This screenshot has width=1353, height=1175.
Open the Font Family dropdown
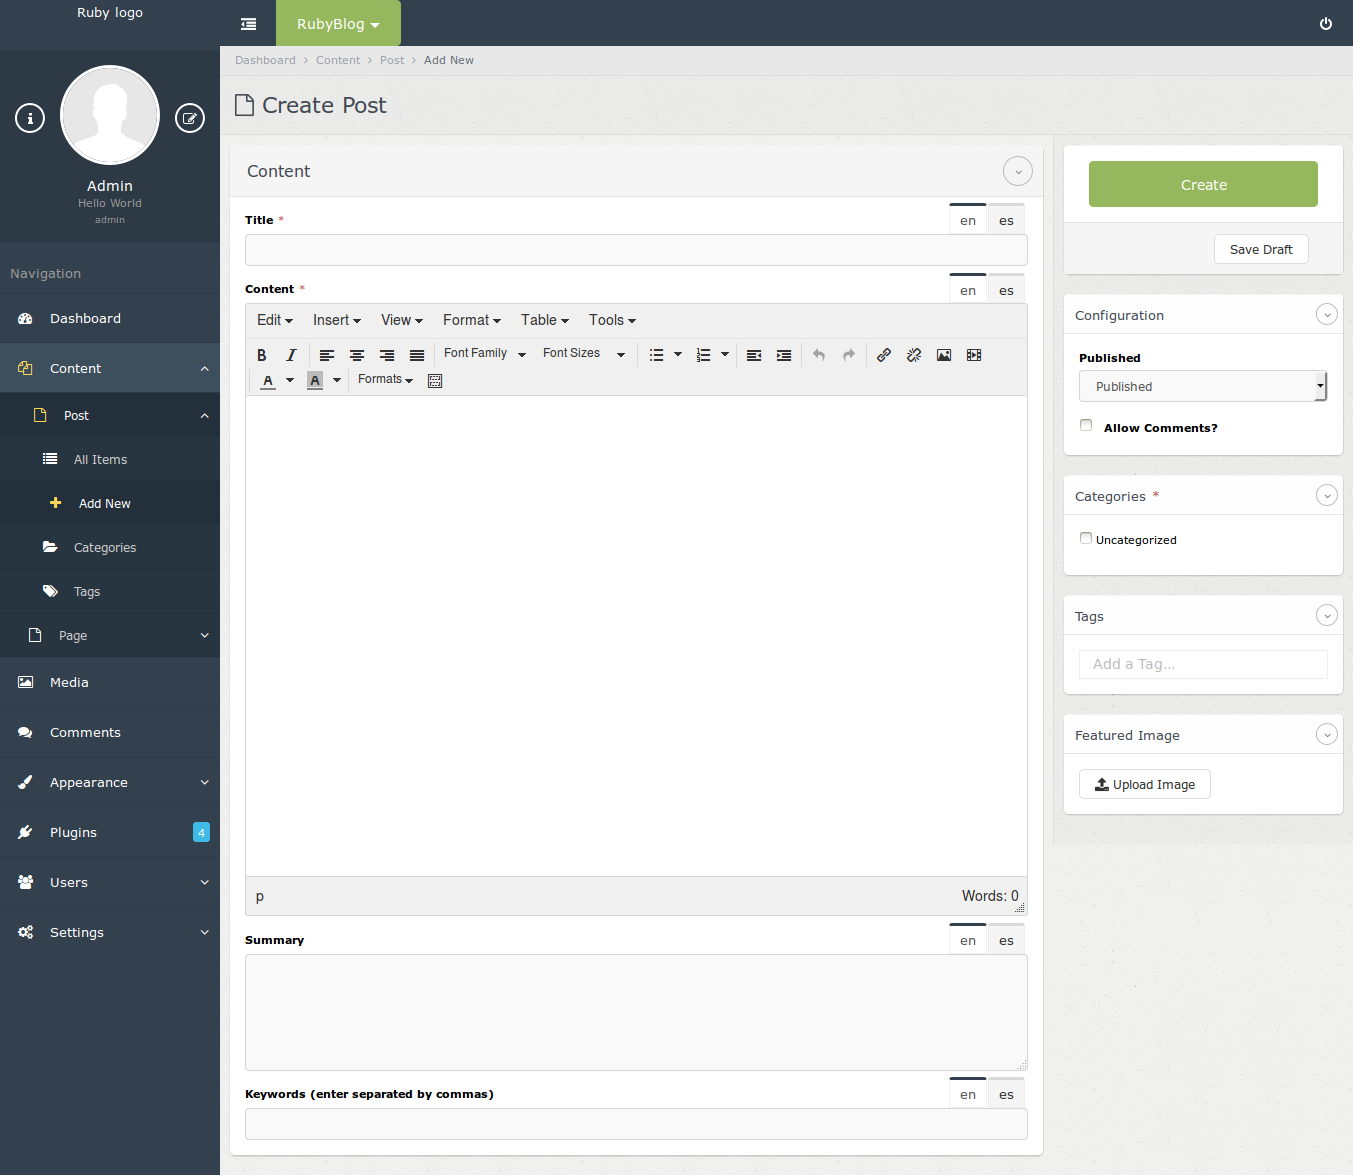(x=484, y=354)
